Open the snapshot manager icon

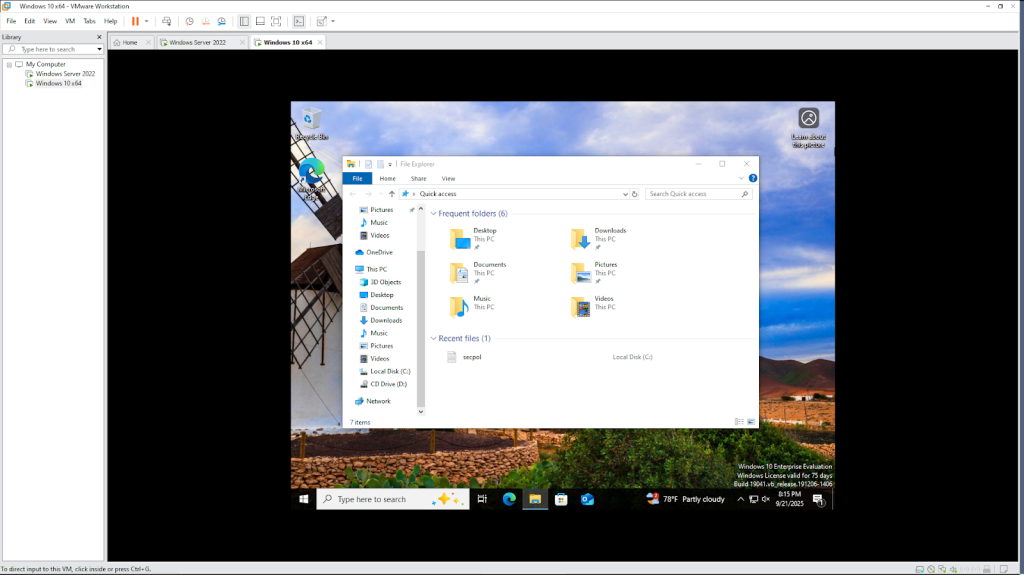[x=221, y=21]
